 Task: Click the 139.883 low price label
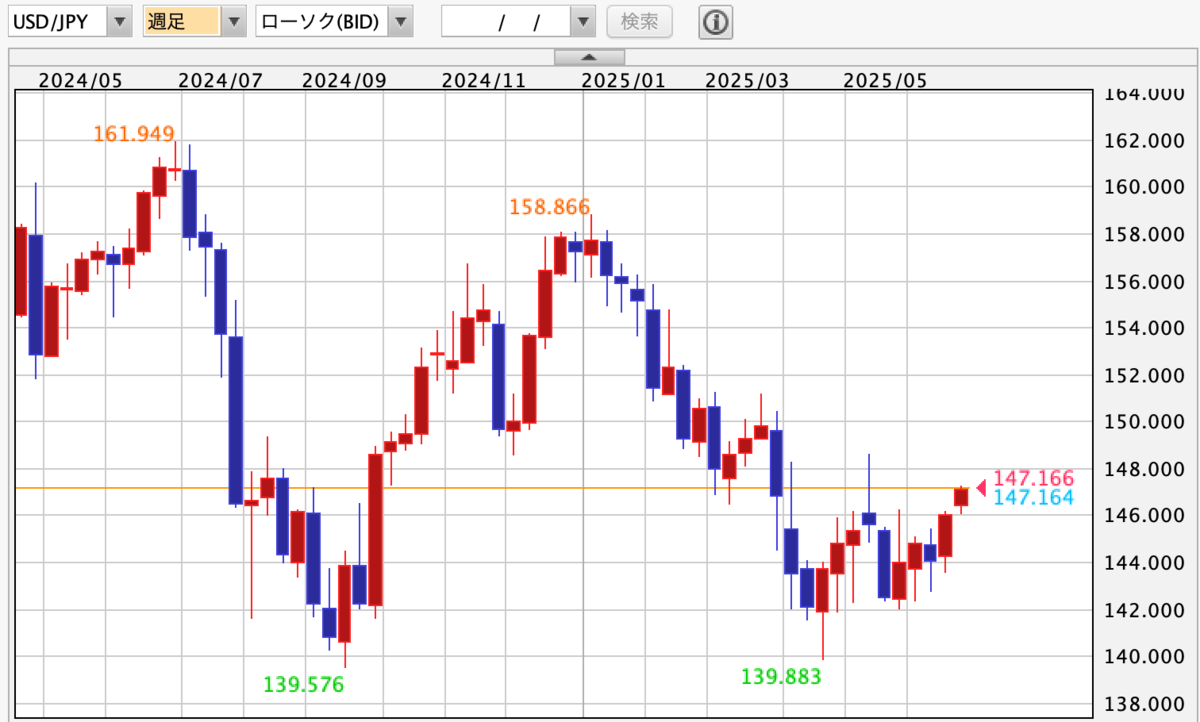(781, 677)
